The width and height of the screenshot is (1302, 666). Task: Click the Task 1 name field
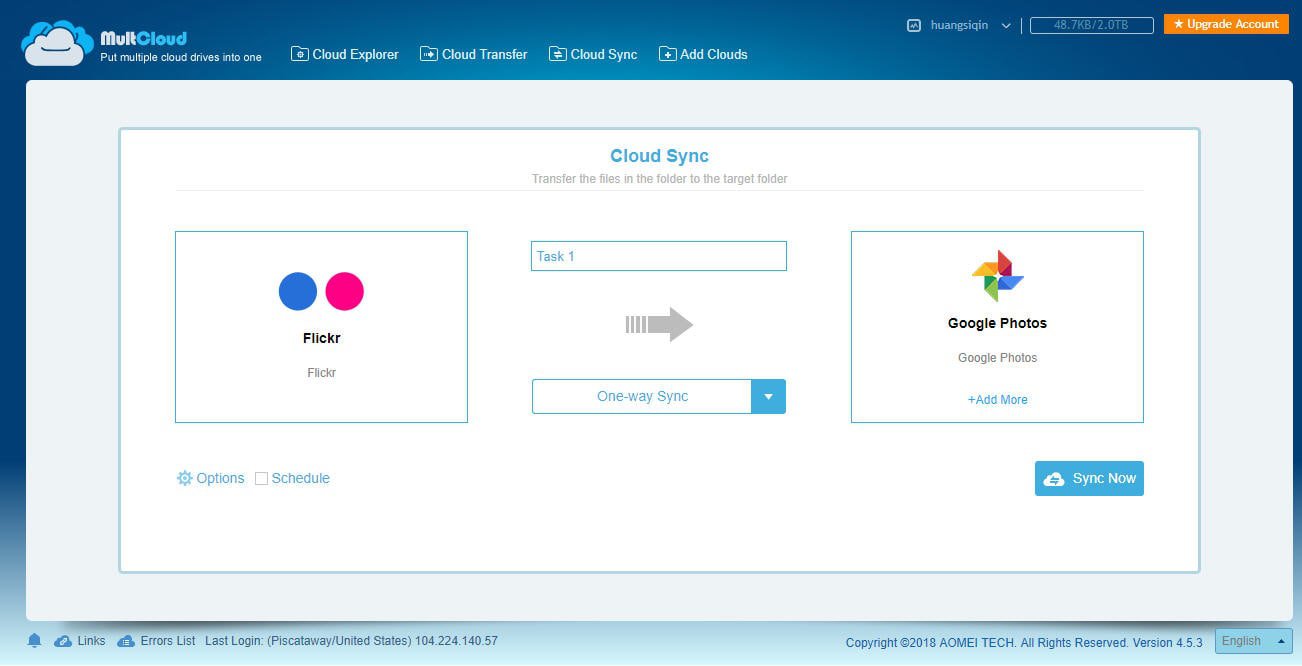[x=658, y=256]
